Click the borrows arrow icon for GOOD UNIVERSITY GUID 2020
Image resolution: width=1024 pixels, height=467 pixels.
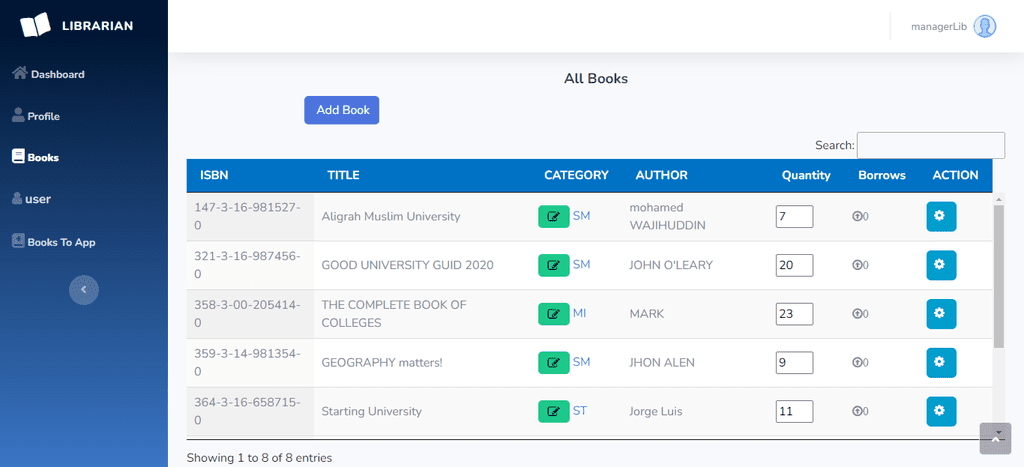pyautogui.click(x=857, y=265)
